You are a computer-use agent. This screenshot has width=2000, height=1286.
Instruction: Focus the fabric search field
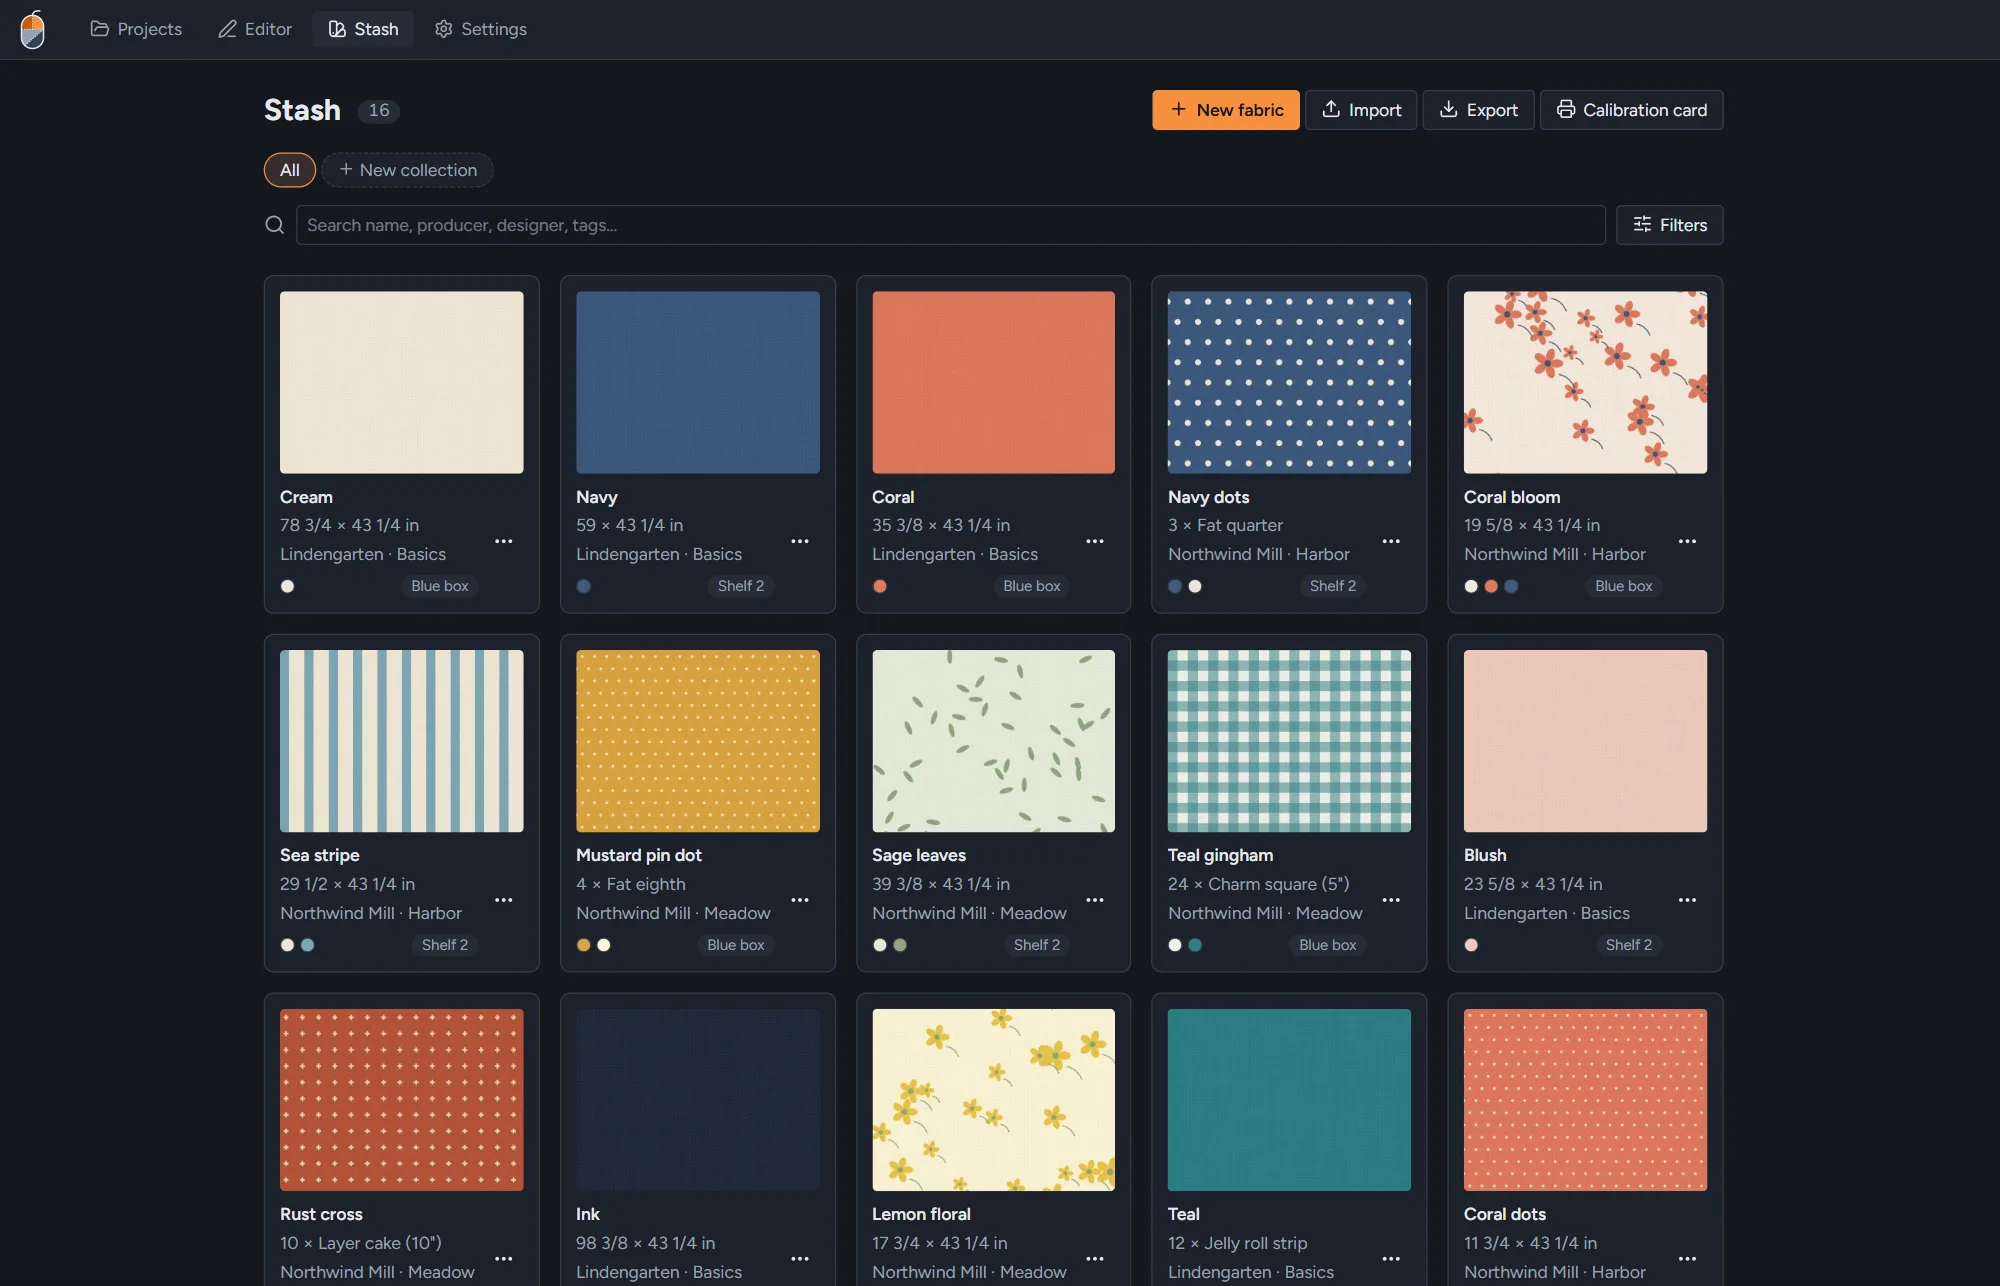[950, 225]
